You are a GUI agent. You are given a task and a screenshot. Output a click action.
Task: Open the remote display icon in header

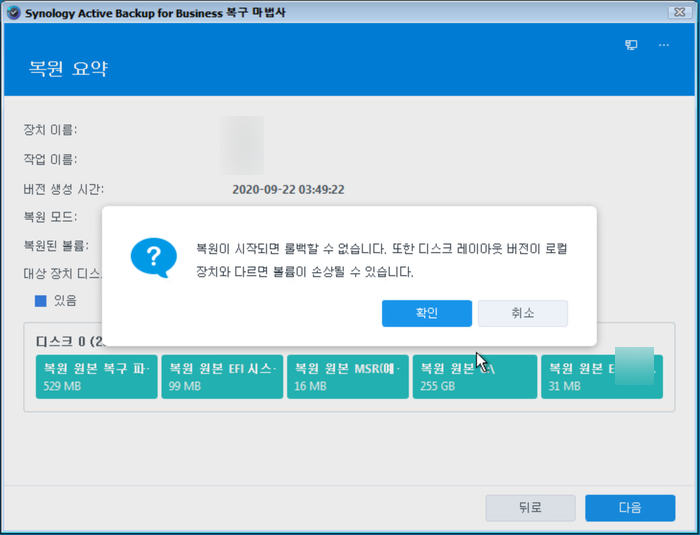(631, 45)
